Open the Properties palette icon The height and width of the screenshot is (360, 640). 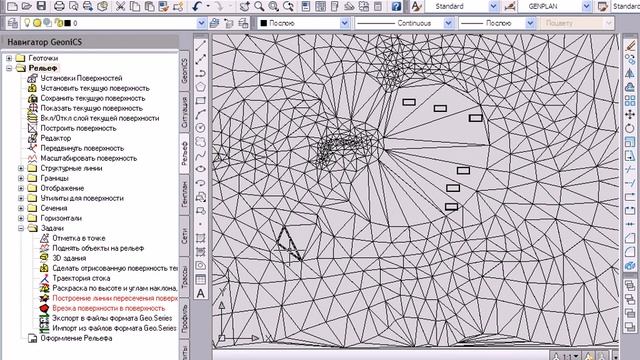point(306,6)
